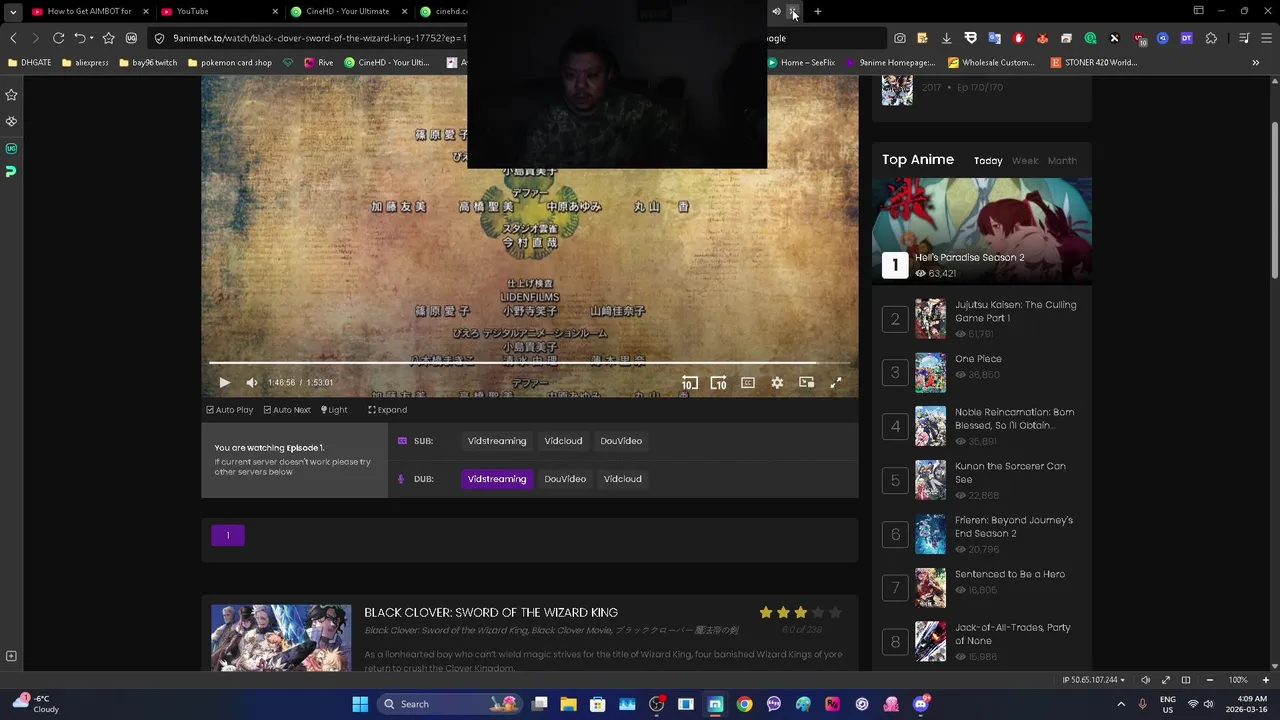Open the Rive bookmark
Viewport: 1280px width, 720px height.
coord(319,63)
